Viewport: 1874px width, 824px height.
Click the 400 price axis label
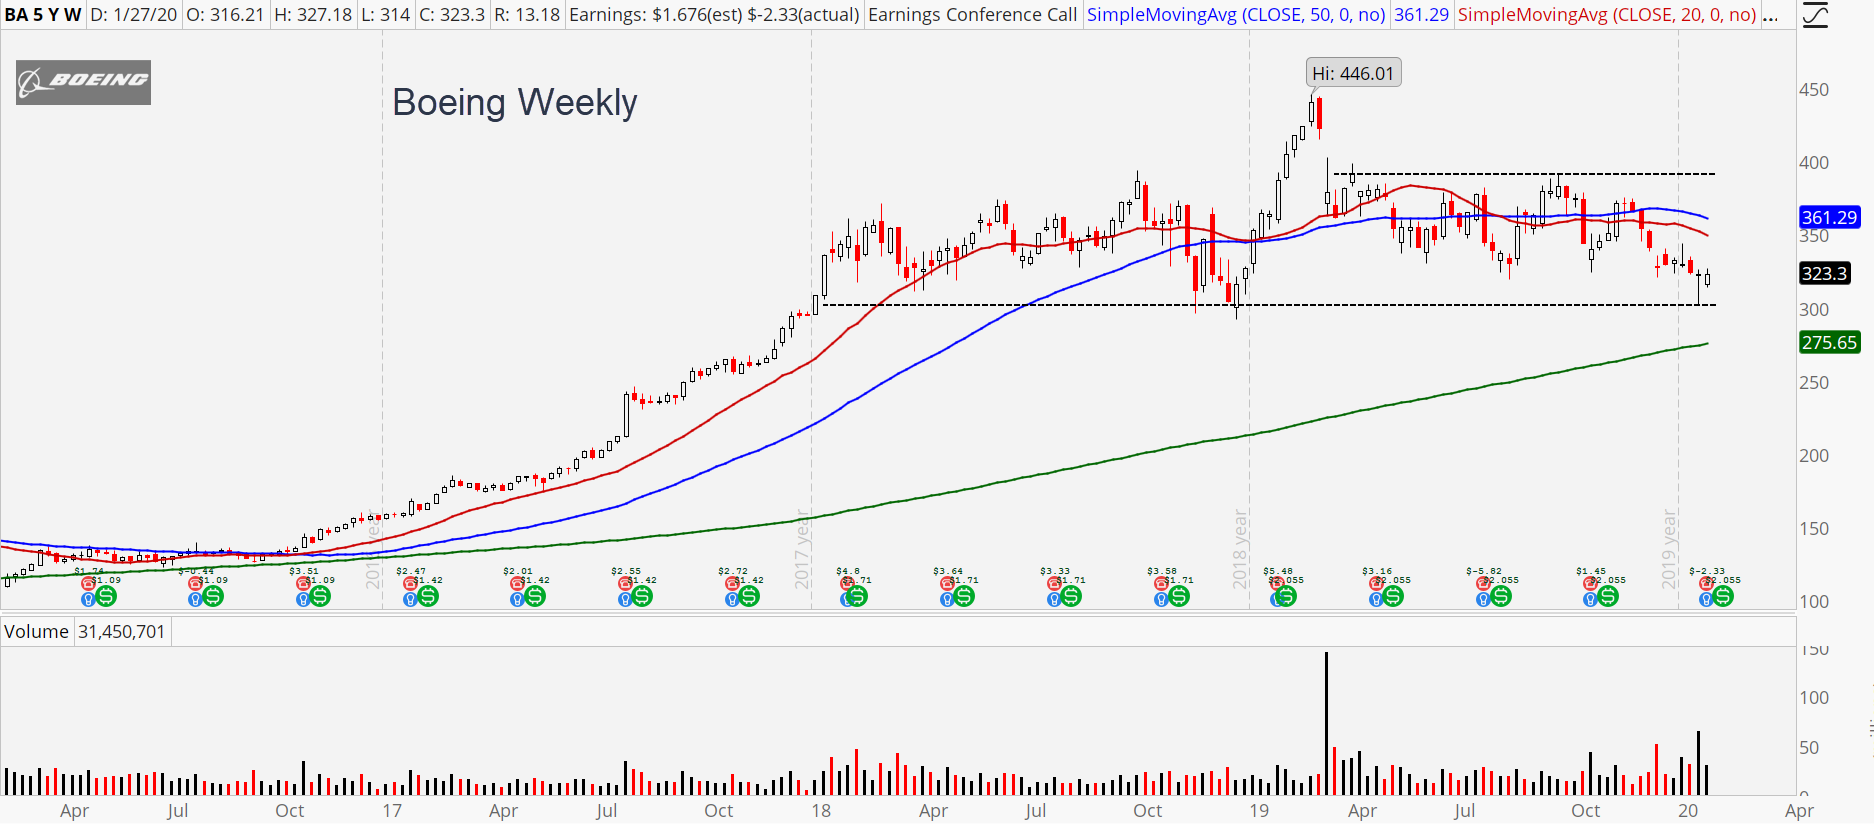[x=1814, y=162]
